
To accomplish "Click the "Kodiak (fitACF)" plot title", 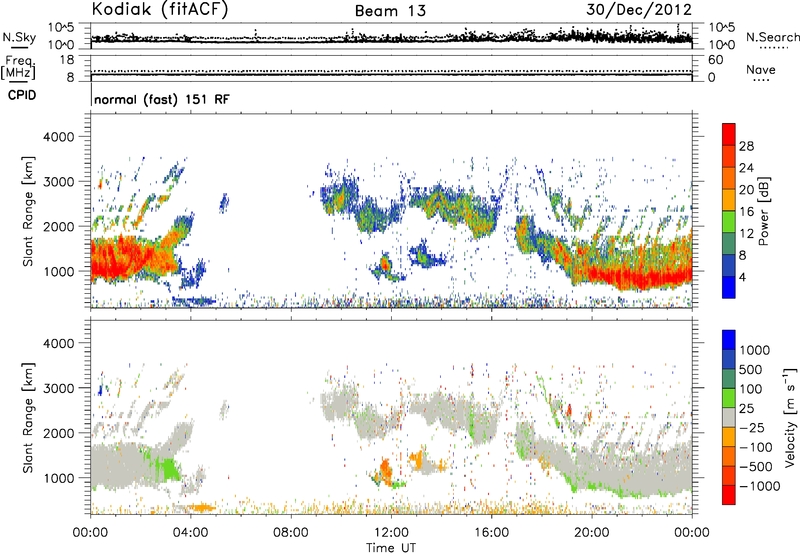I will (160, 9).
